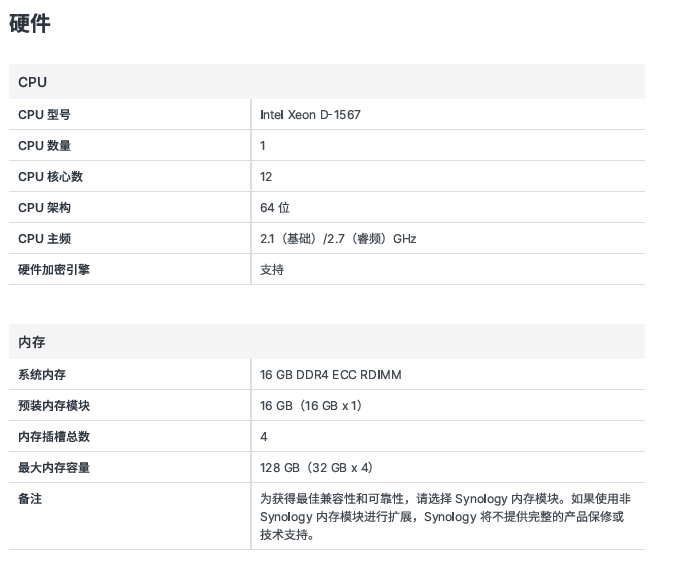Viewport: 679px width, 561px height.
Task: Click the 备注 row label
Action: click(x=30, y=499)
